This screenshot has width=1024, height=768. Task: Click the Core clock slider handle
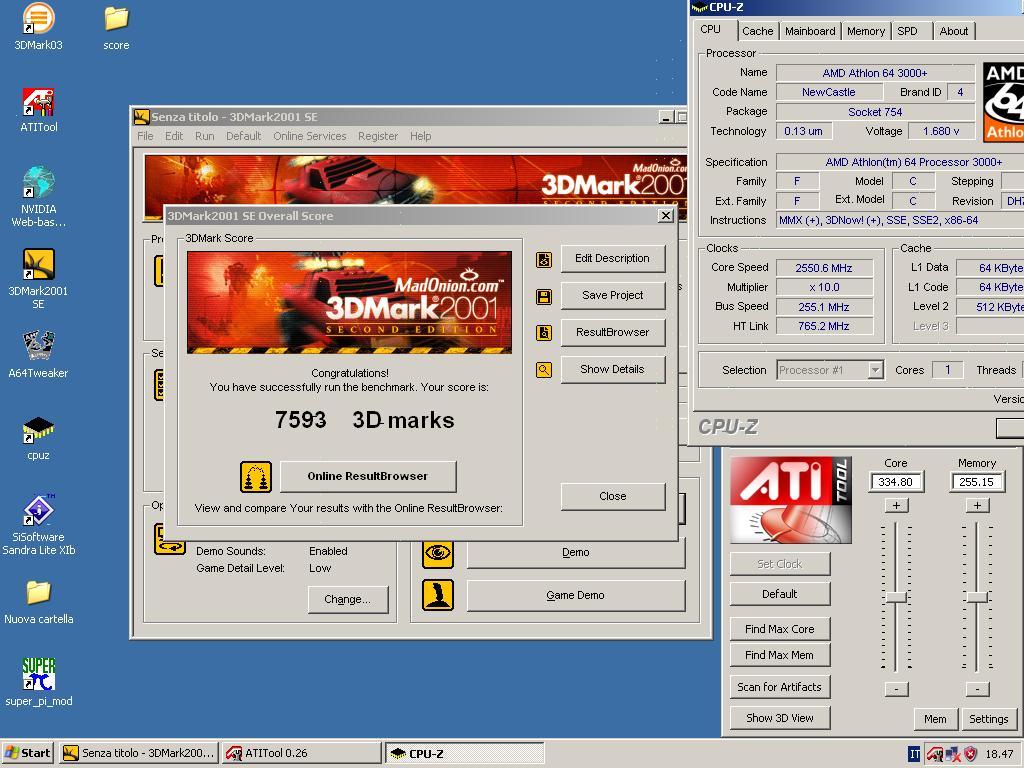click(x=896, y=597)
